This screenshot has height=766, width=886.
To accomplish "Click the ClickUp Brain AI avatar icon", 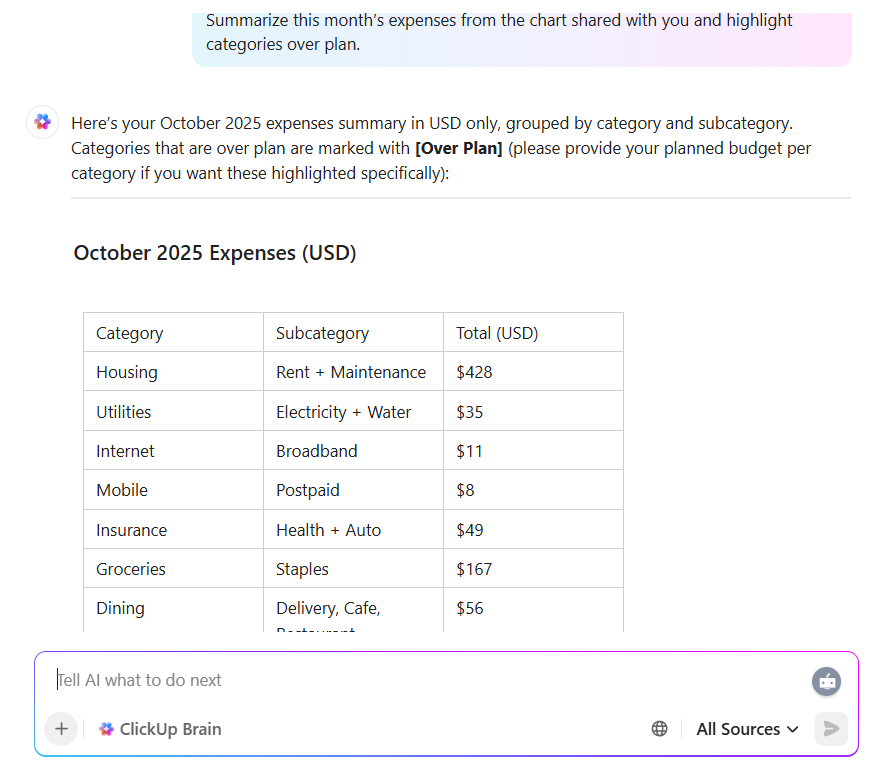I will pyautogui.click(x=42, y=121).
